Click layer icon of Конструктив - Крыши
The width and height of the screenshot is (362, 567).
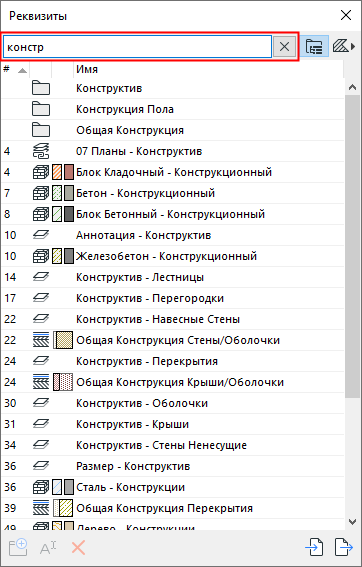point(41,424)
